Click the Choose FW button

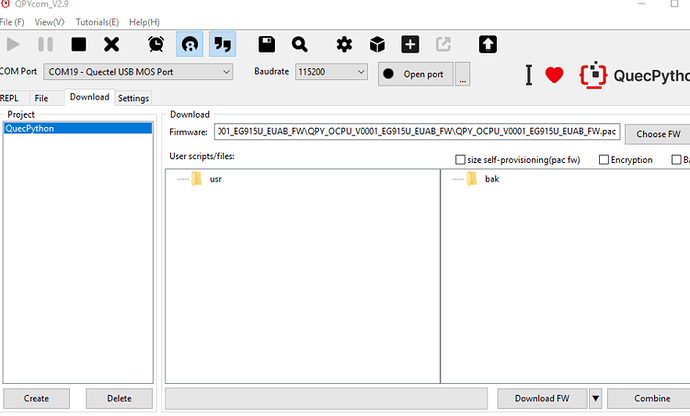tap(658, 133)
